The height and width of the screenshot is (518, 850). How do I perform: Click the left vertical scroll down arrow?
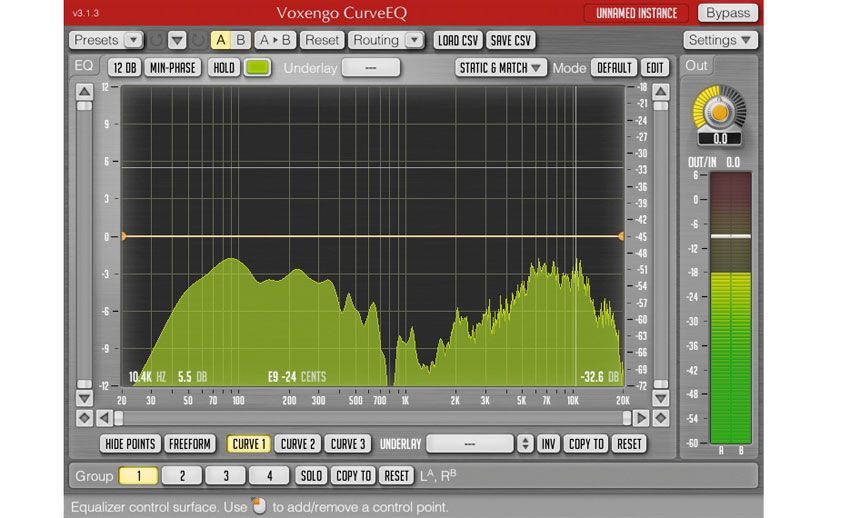pos(84,399)
